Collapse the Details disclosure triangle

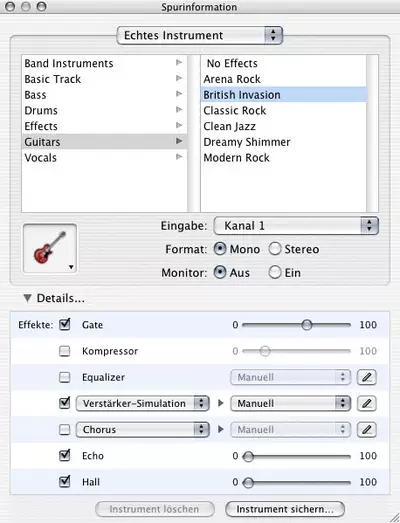point(28,298)
